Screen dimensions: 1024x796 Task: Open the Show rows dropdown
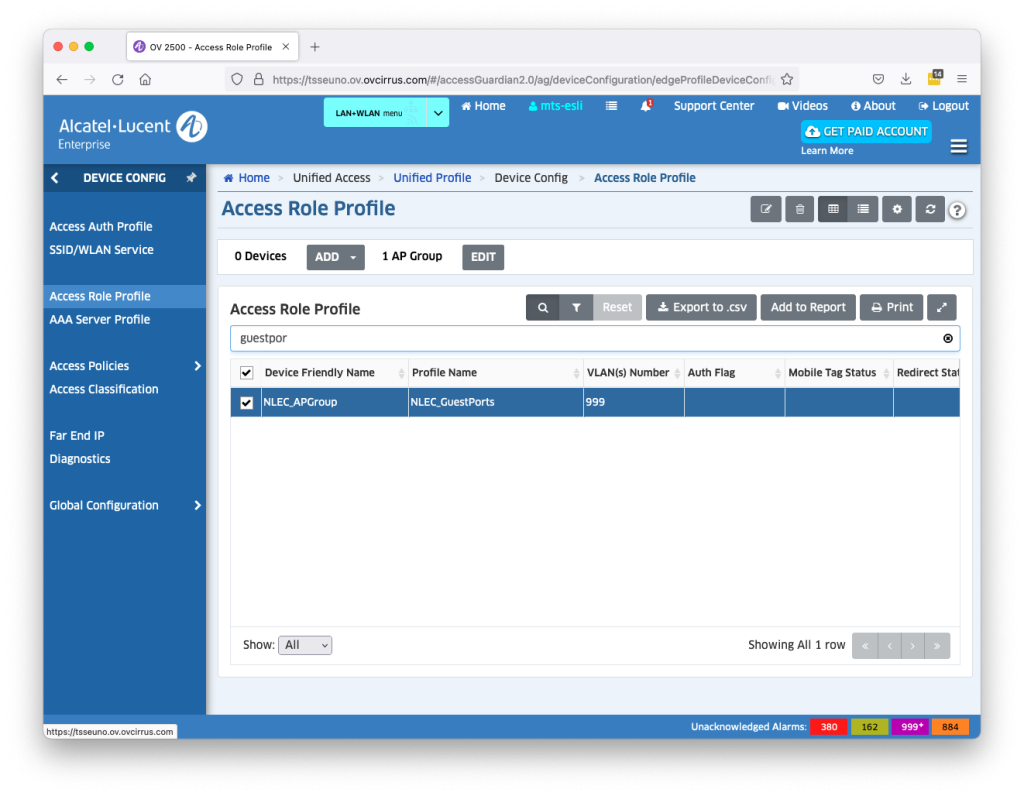pos(305,645)
